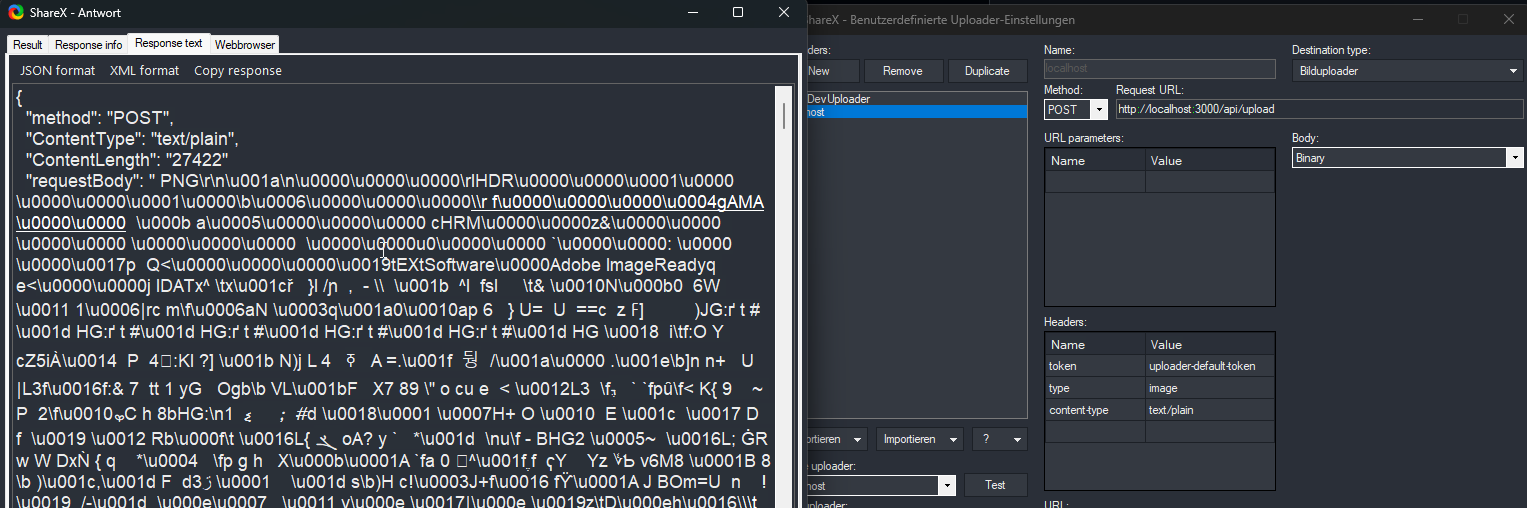The image size is (1527, 508).
Task: Select DevUploader in the uploader list
Action: click(917, 99)
